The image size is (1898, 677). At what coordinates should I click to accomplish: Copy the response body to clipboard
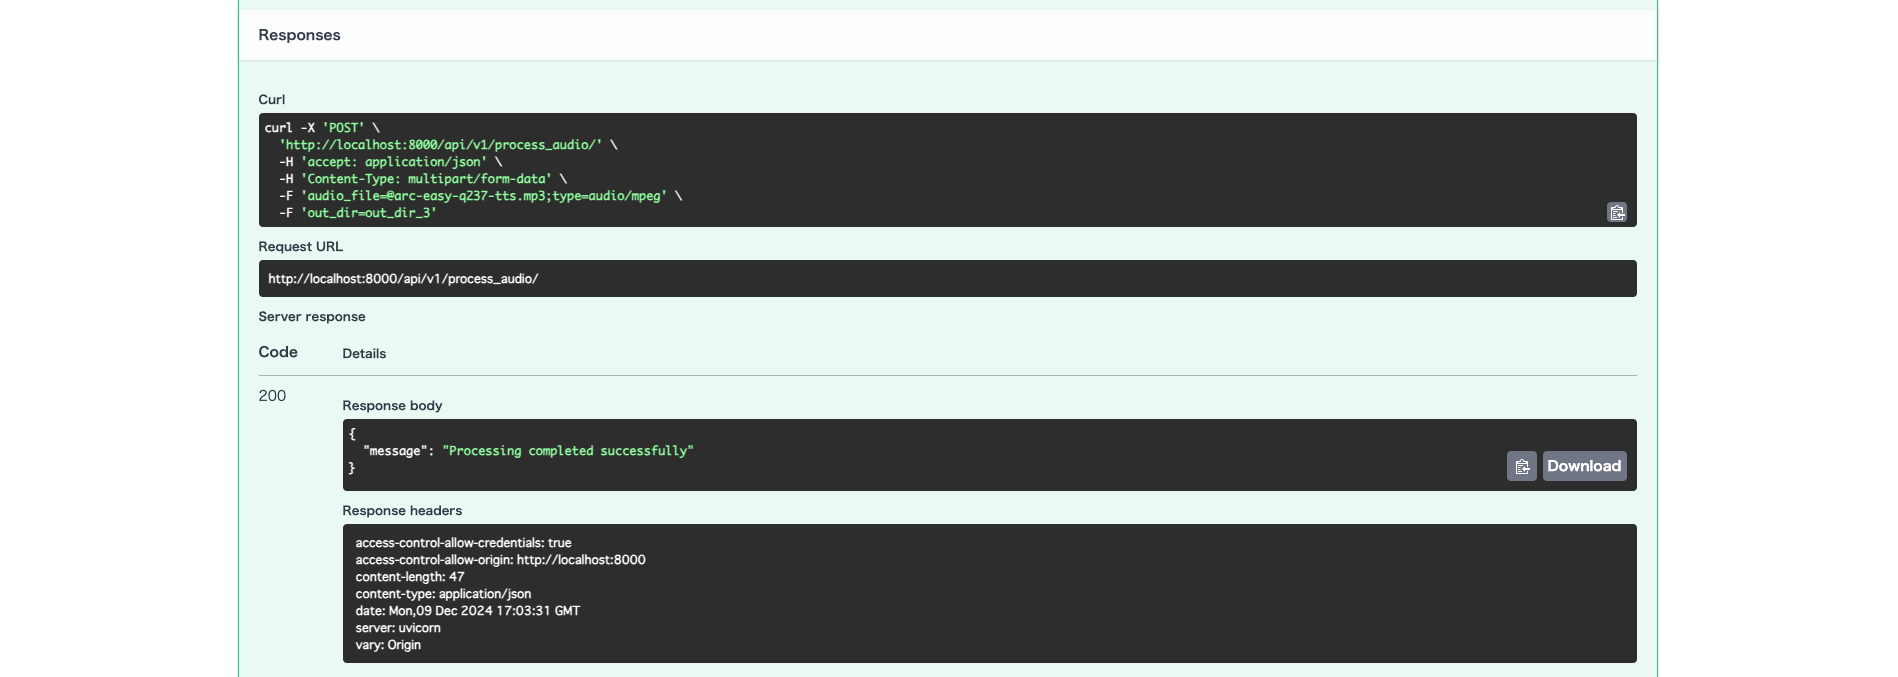(x=1521, y=466)
